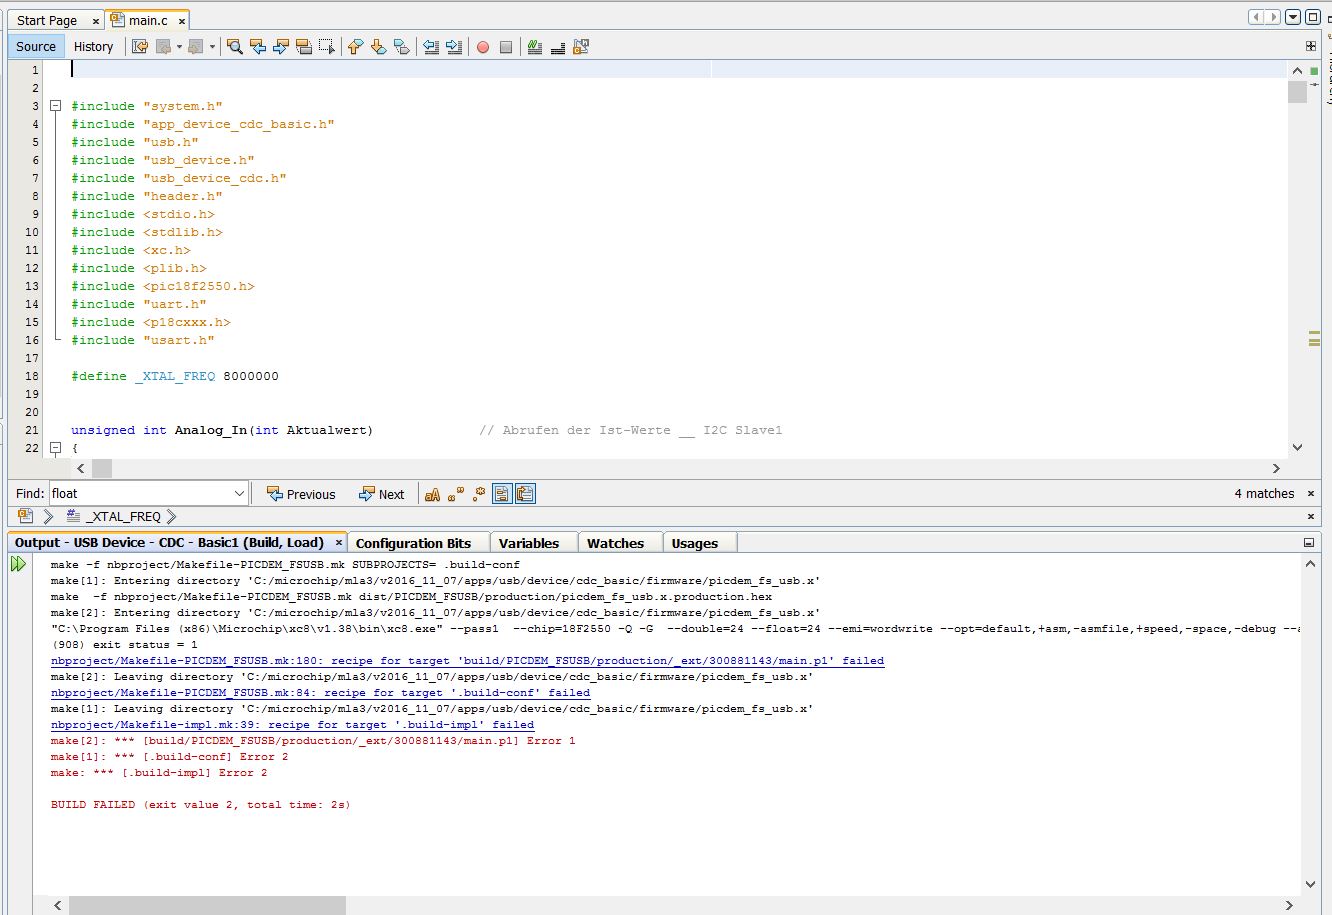Jump back with the Back navigation arrow icon

[165, 46]
